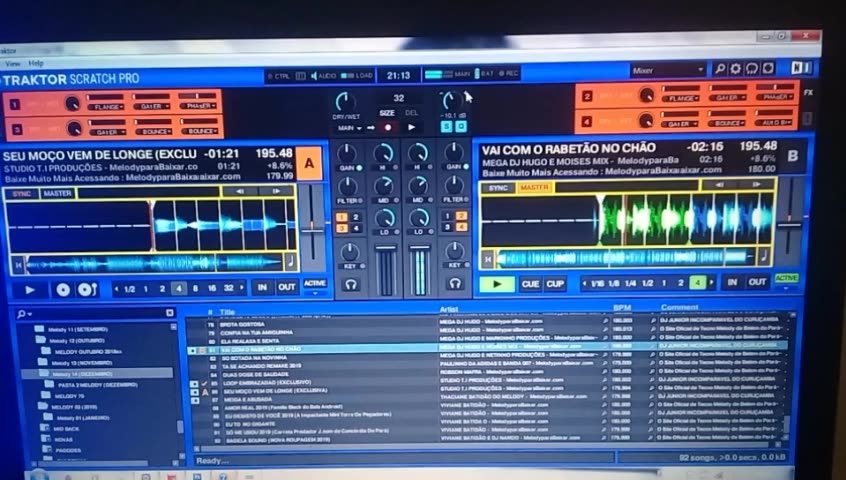Viewport: 846px width, 480px height.
Task: Click the FX panel label at right edge
Action: point(808,93)
